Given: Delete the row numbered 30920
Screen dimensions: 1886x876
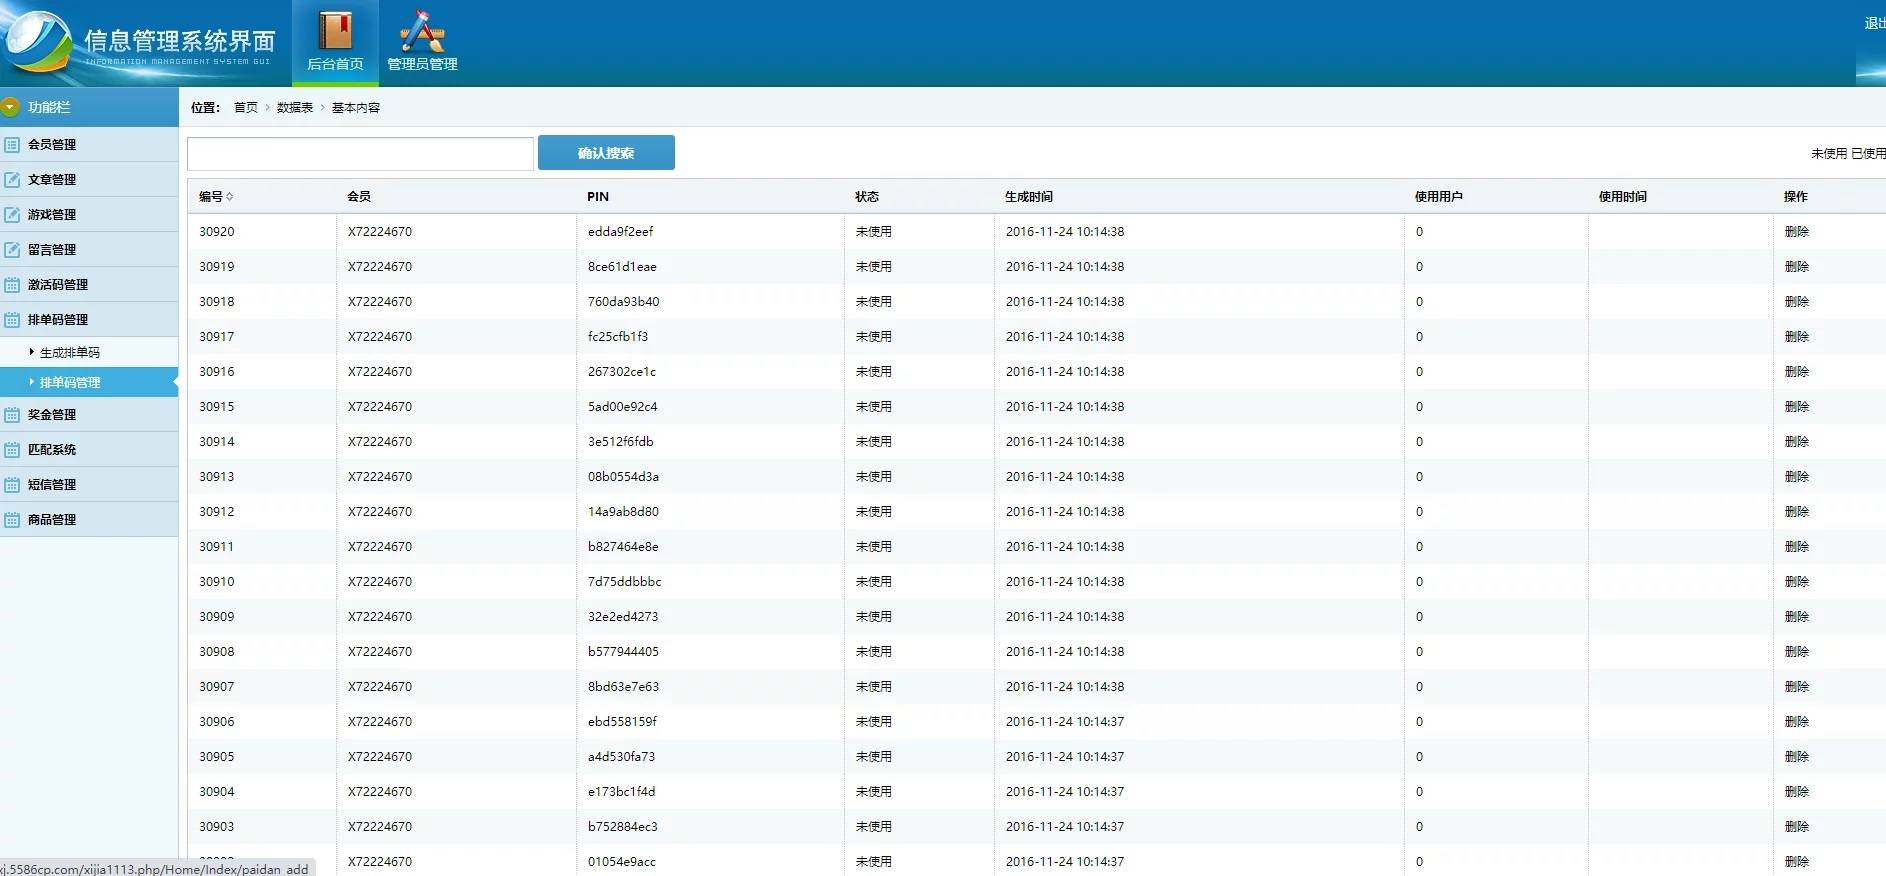Looking at the screenshot, I should pos(1796,232).
